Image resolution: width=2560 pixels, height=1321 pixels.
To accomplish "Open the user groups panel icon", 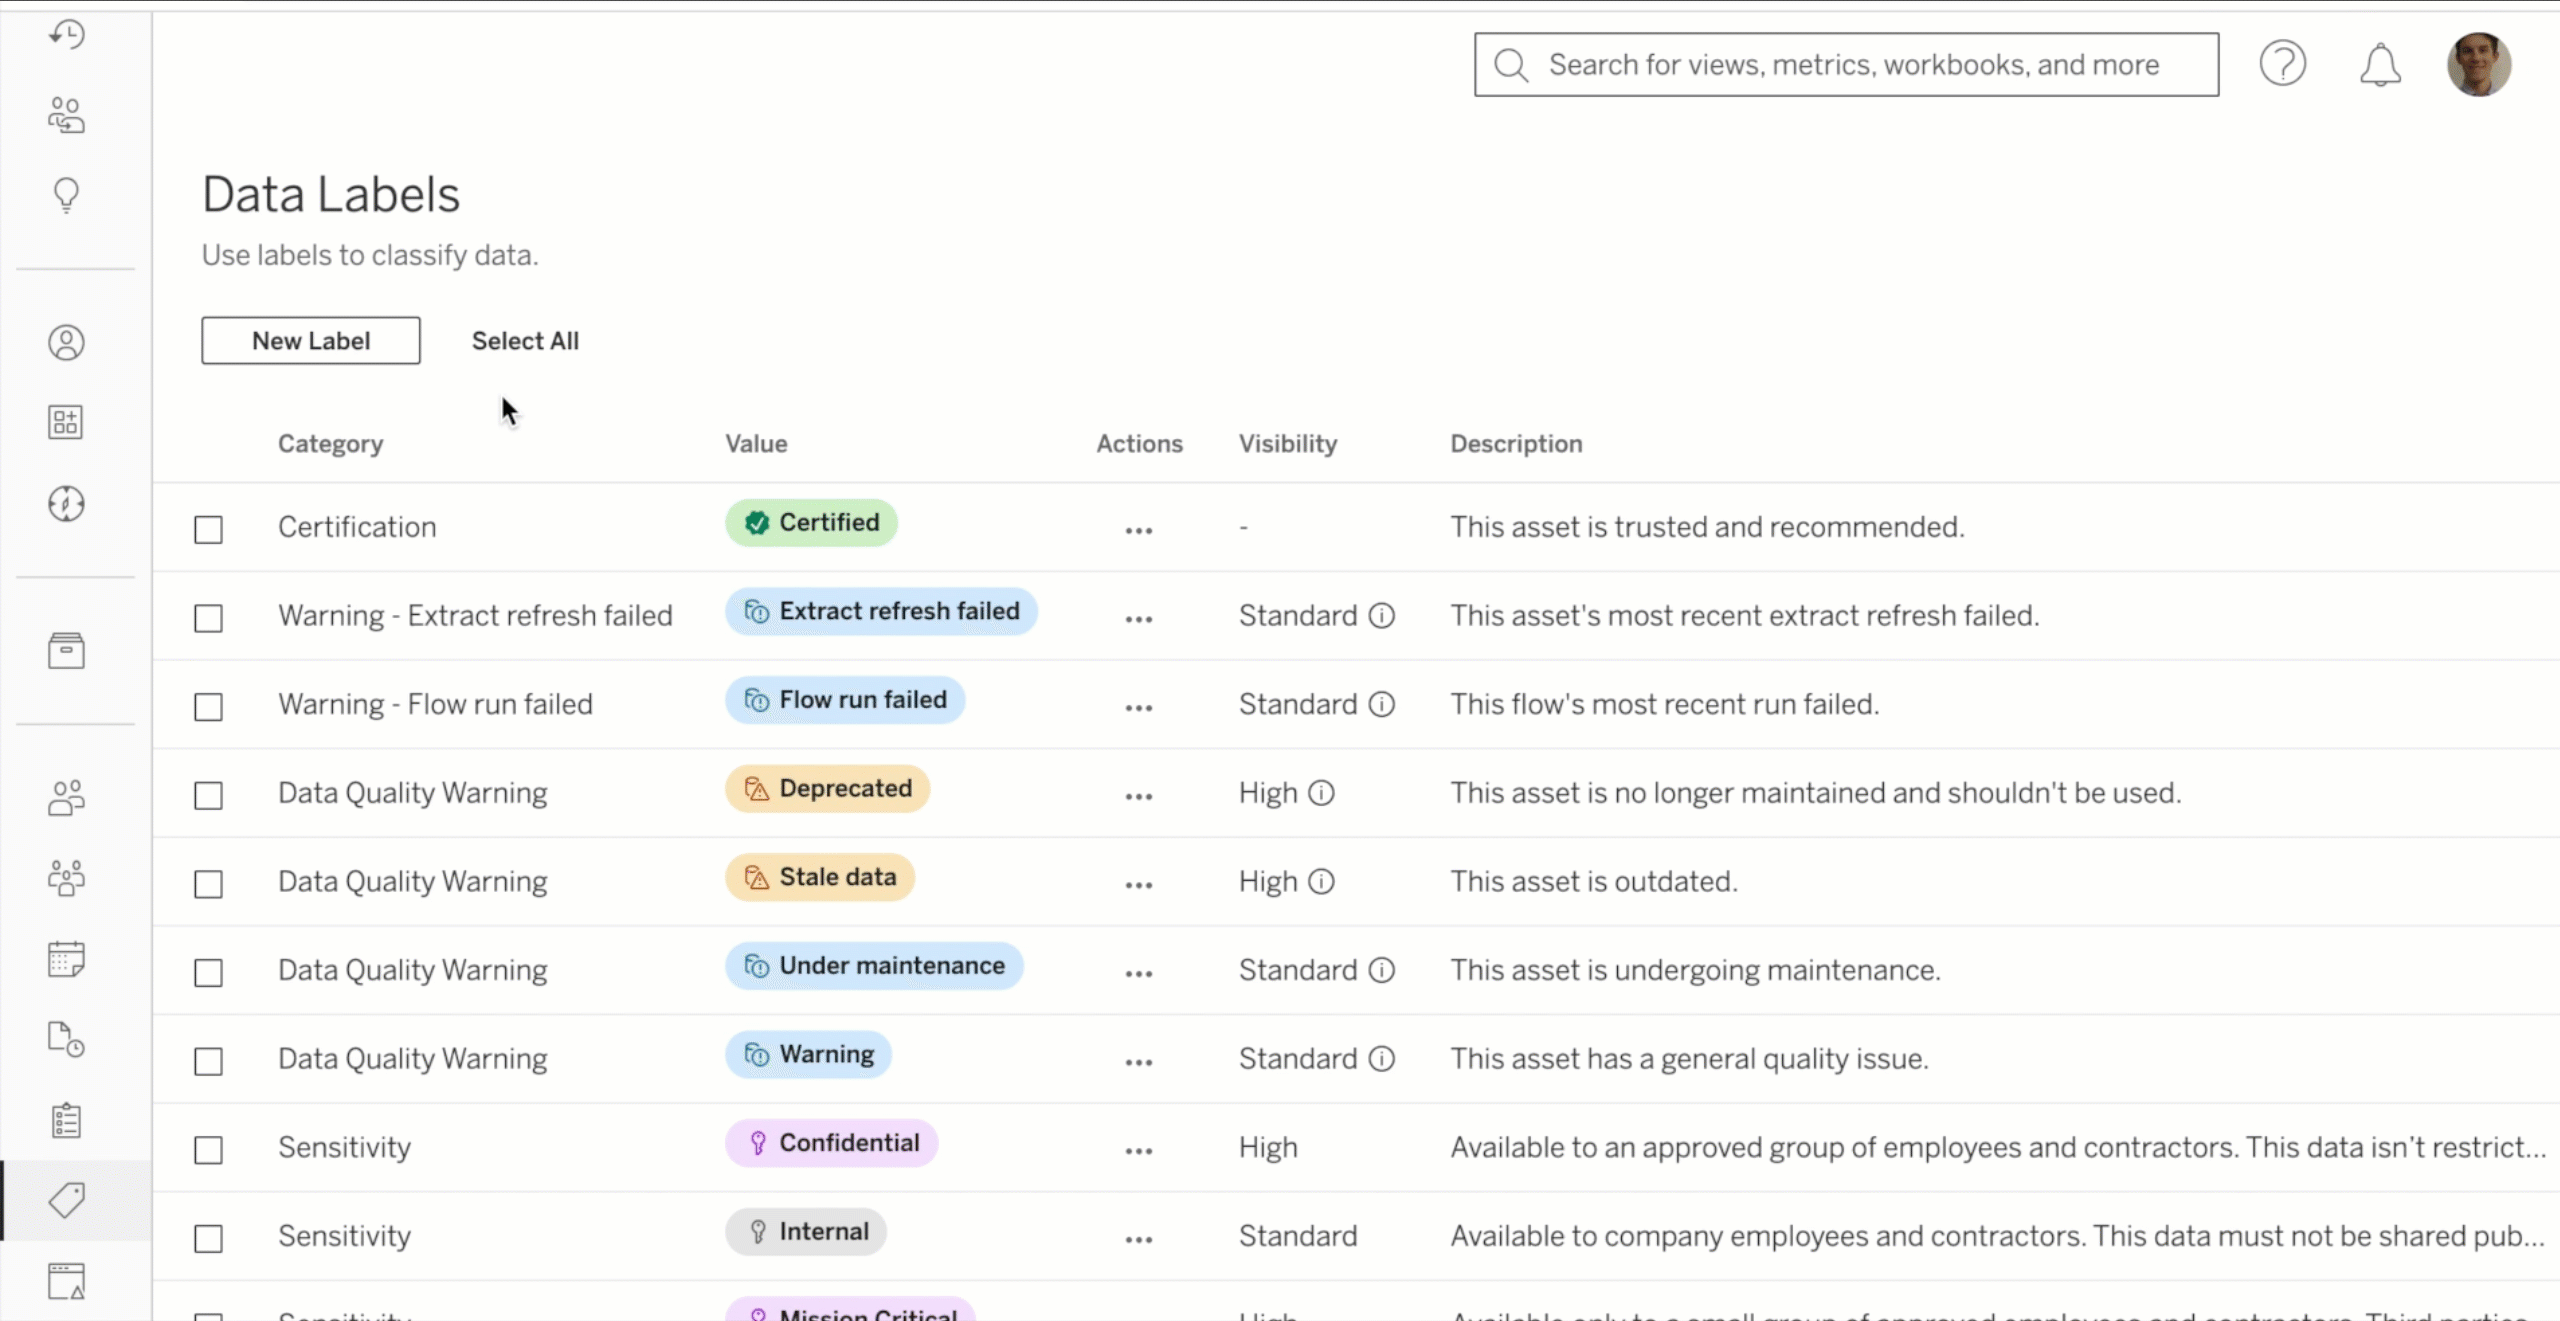I will 67,878.
